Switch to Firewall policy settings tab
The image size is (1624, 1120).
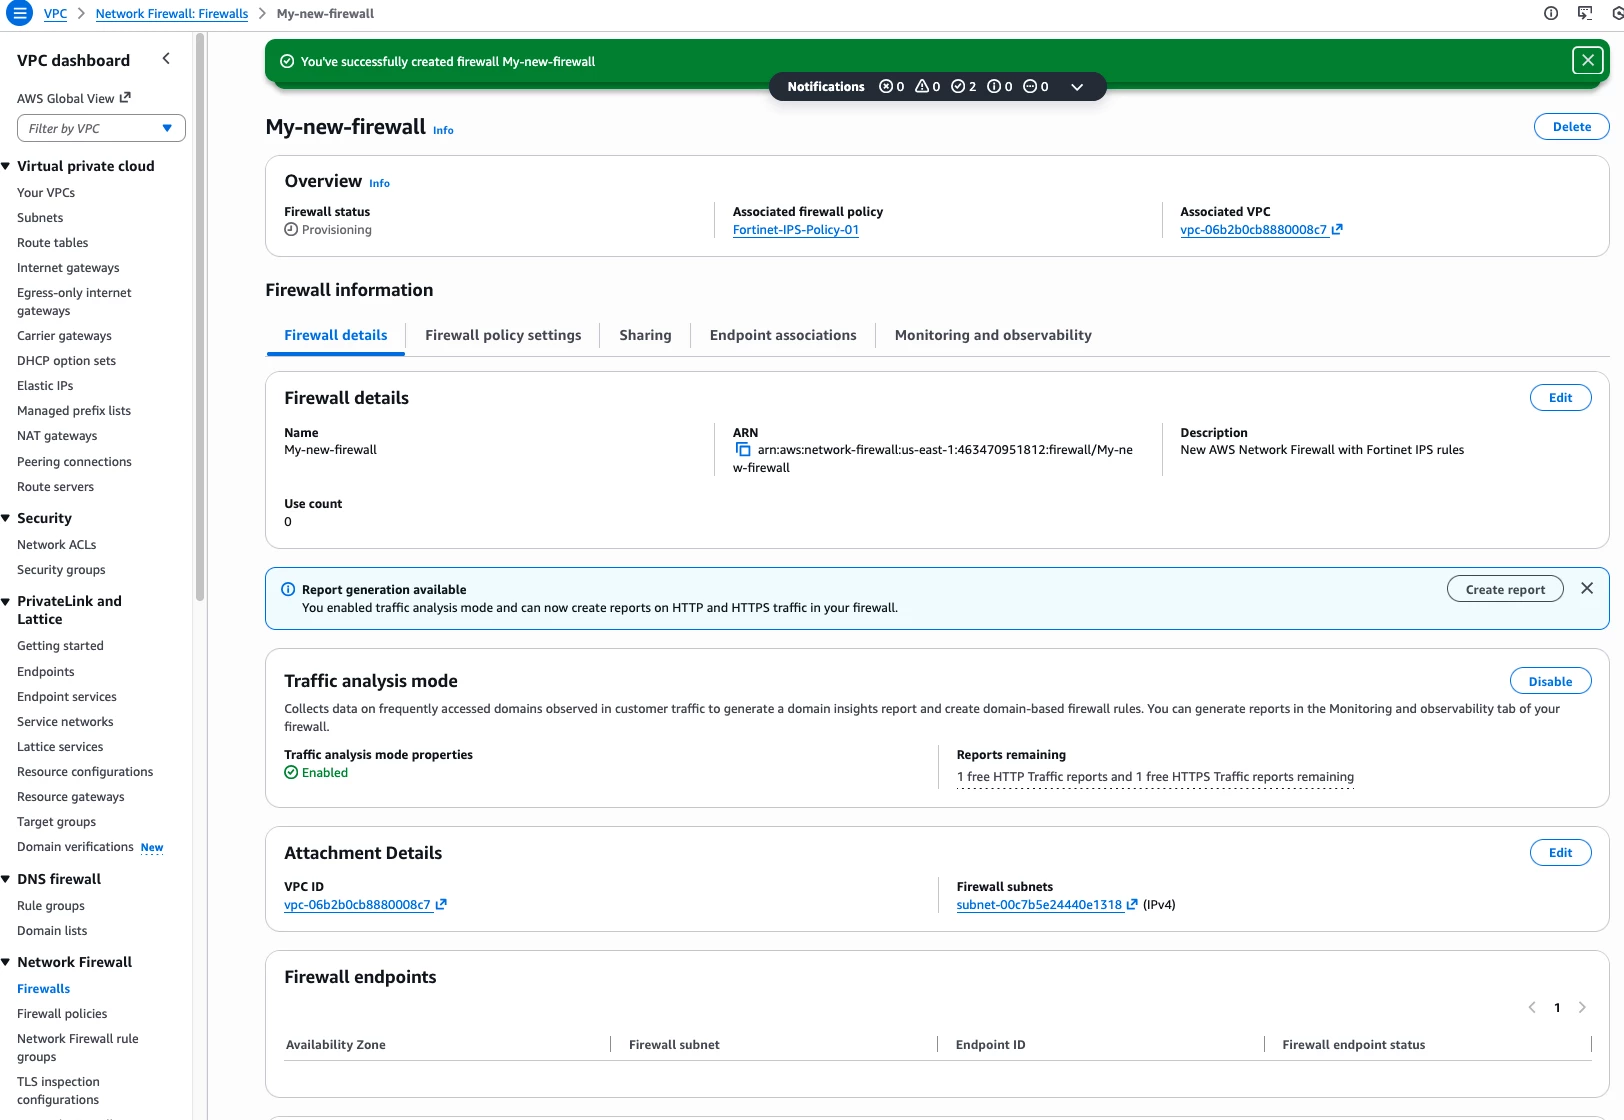503,335
